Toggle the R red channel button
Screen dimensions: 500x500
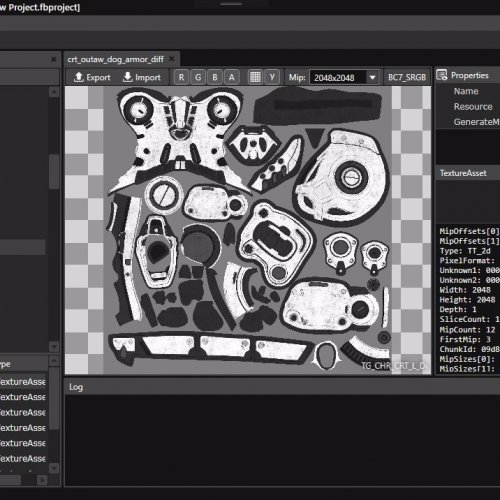click(181, 77)
